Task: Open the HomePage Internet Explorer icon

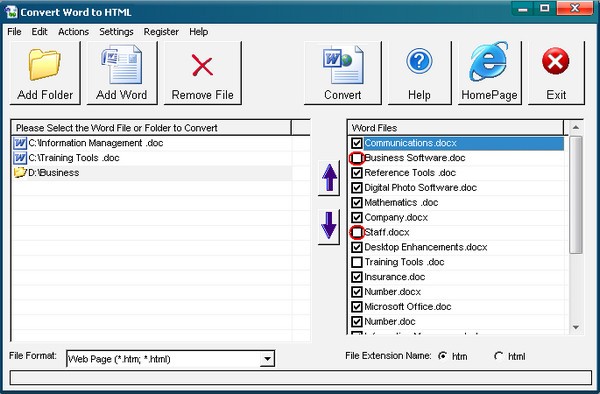Action: coord(489,62)
